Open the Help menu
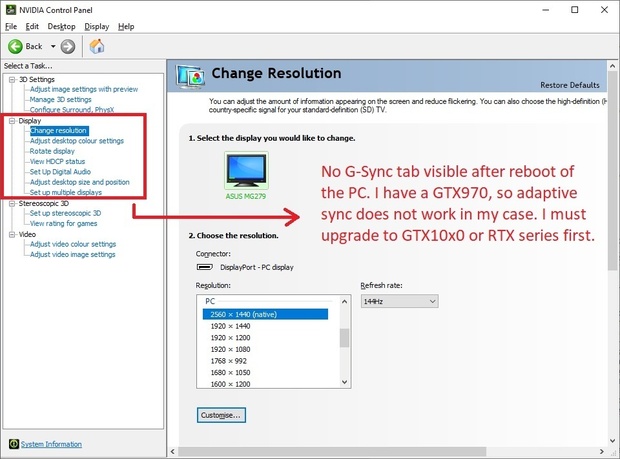Image resolution: width=620 pixels, height=459 pixels. (126, 26)
